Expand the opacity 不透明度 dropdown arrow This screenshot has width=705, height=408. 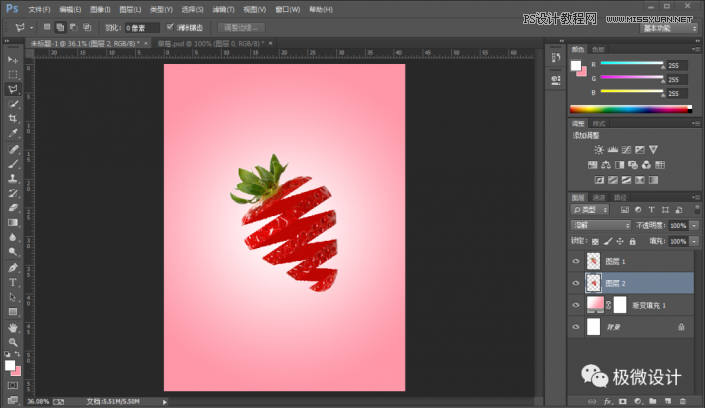tap(693, 226)
